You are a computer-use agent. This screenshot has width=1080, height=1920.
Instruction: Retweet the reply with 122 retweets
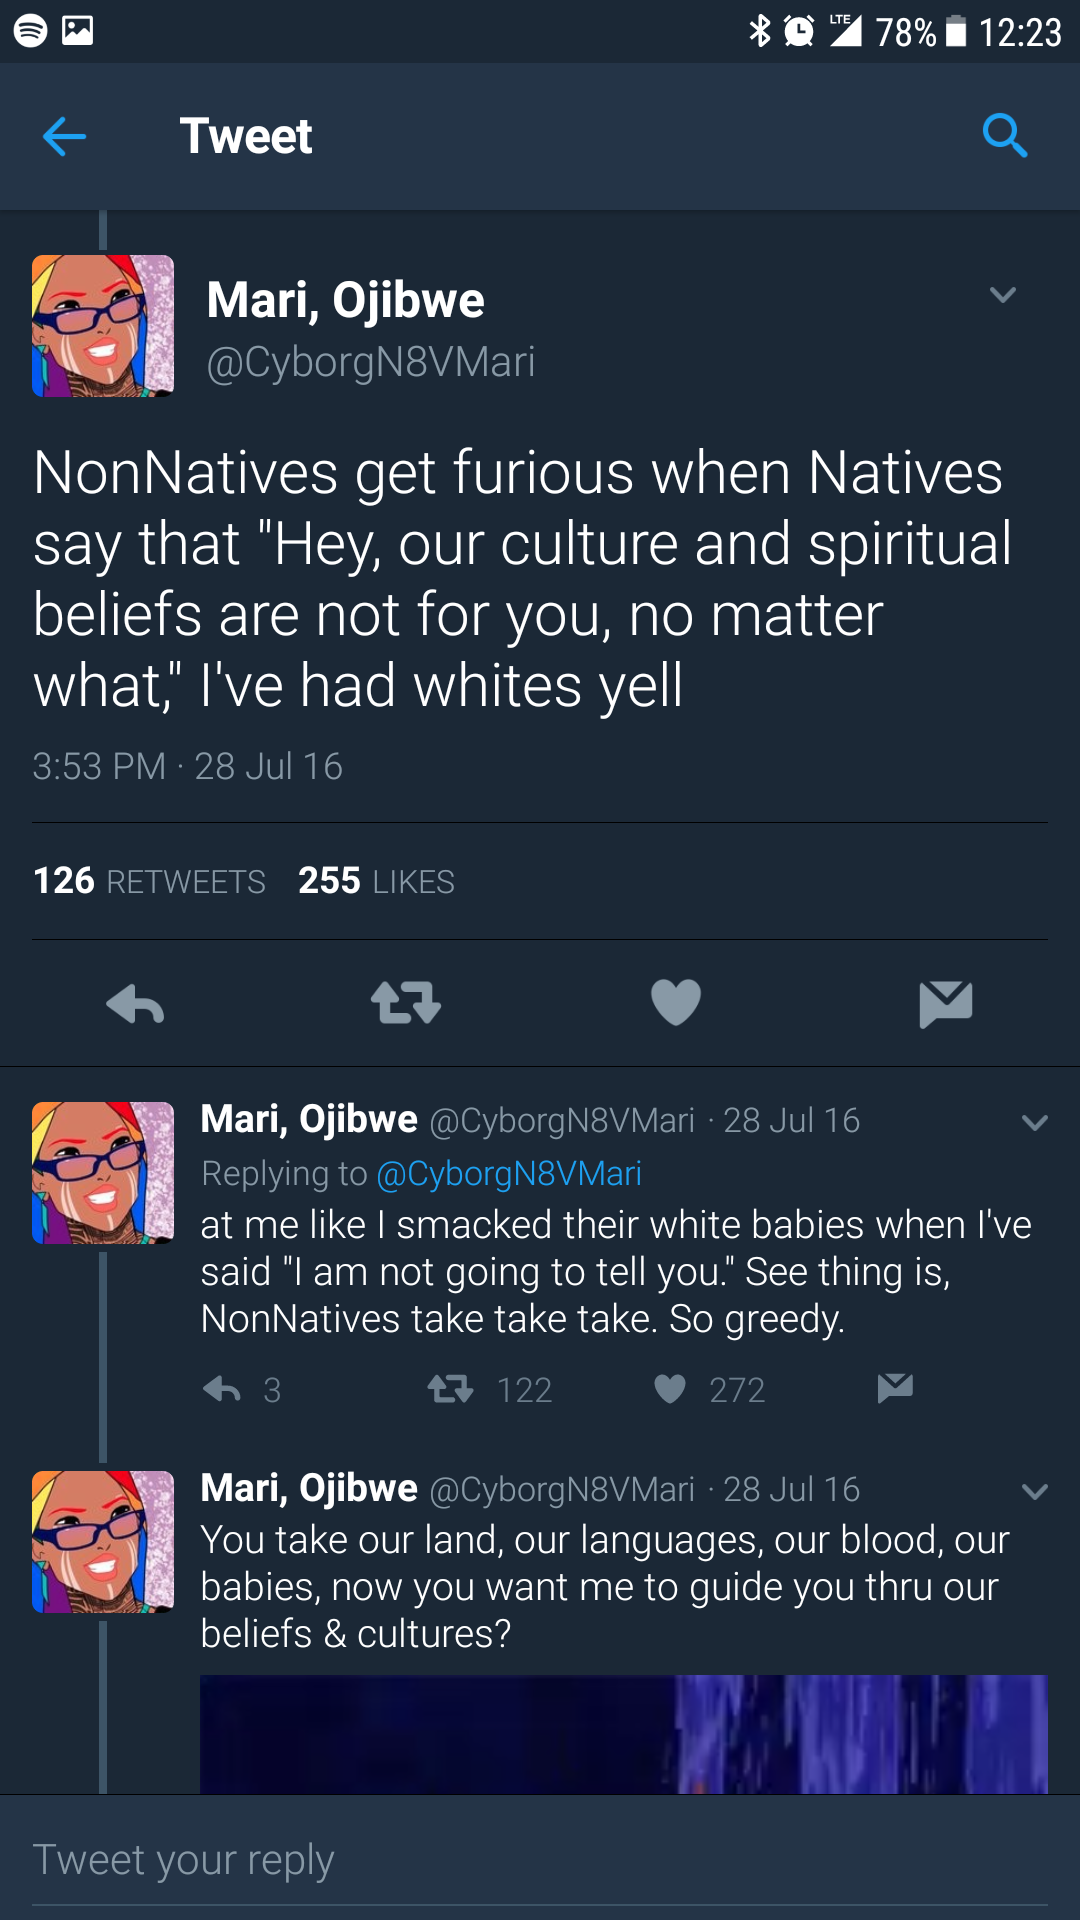tap(451, 1389)
